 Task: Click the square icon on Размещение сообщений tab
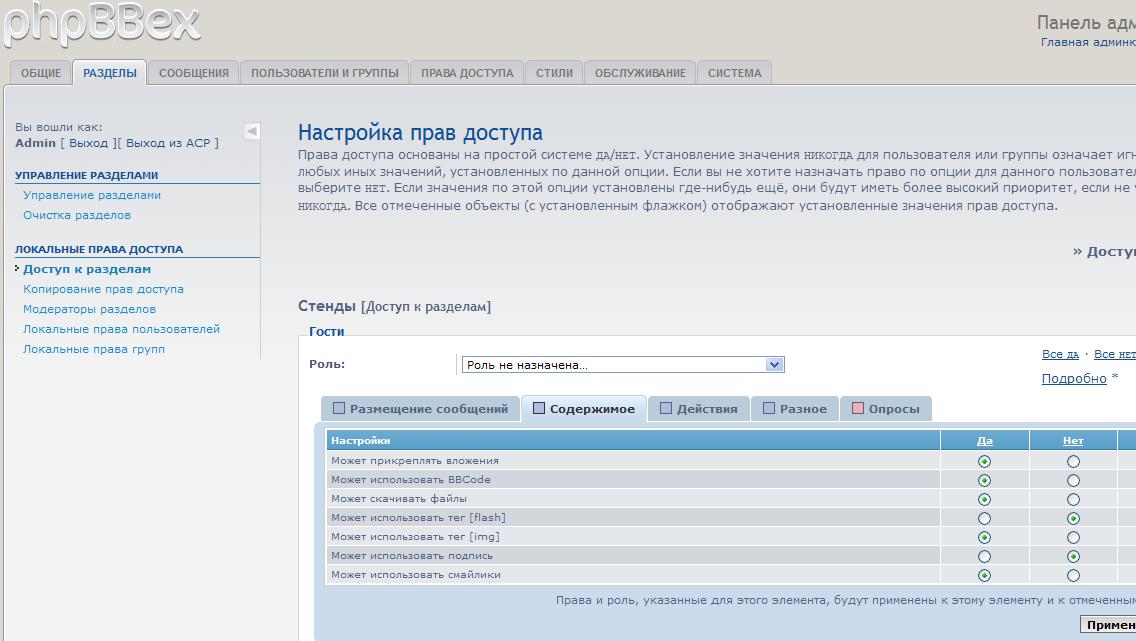[339, 408]
